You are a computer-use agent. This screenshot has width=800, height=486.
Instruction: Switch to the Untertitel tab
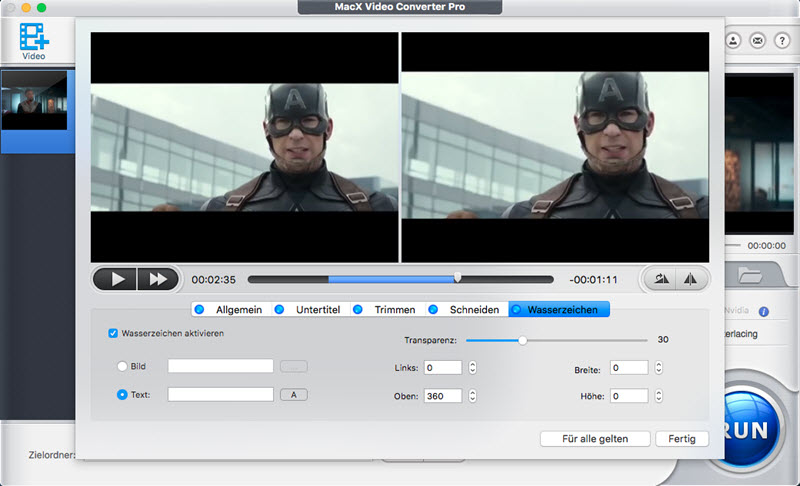coord(311,310)
